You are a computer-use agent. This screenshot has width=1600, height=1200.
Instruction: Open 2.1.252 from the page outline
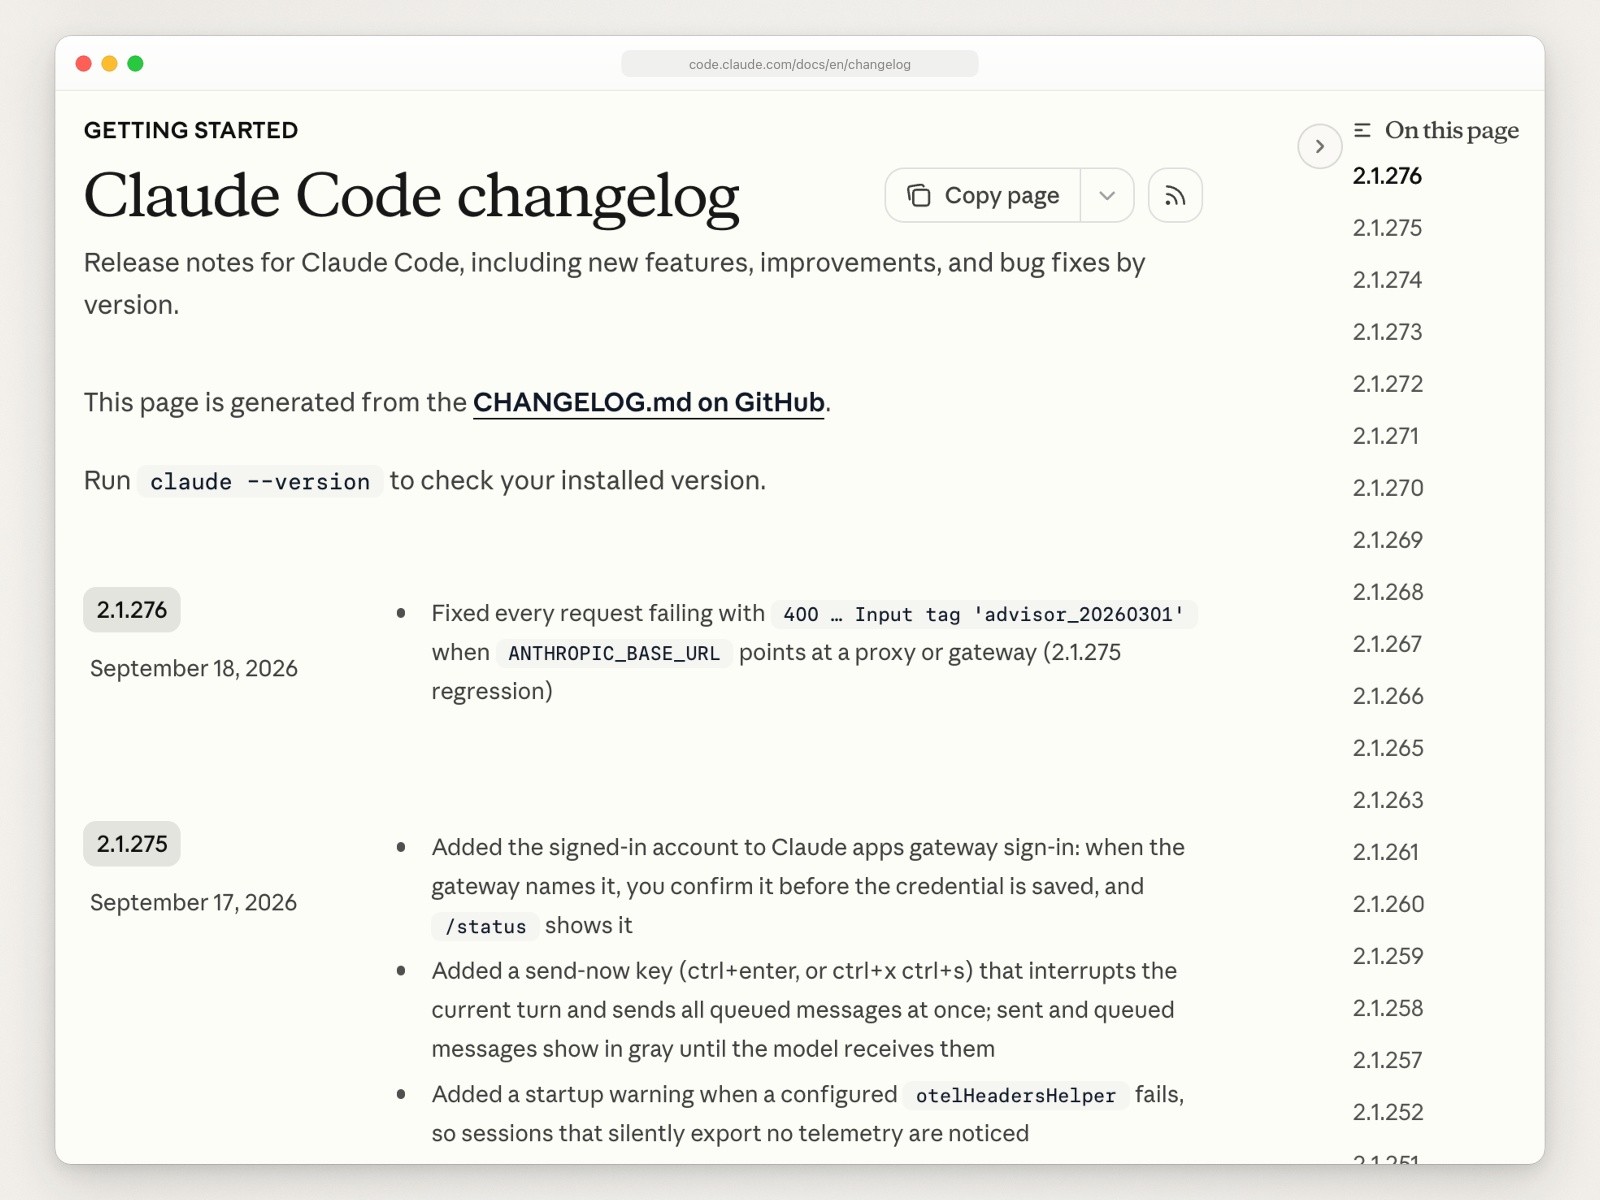(1388, 1112)
